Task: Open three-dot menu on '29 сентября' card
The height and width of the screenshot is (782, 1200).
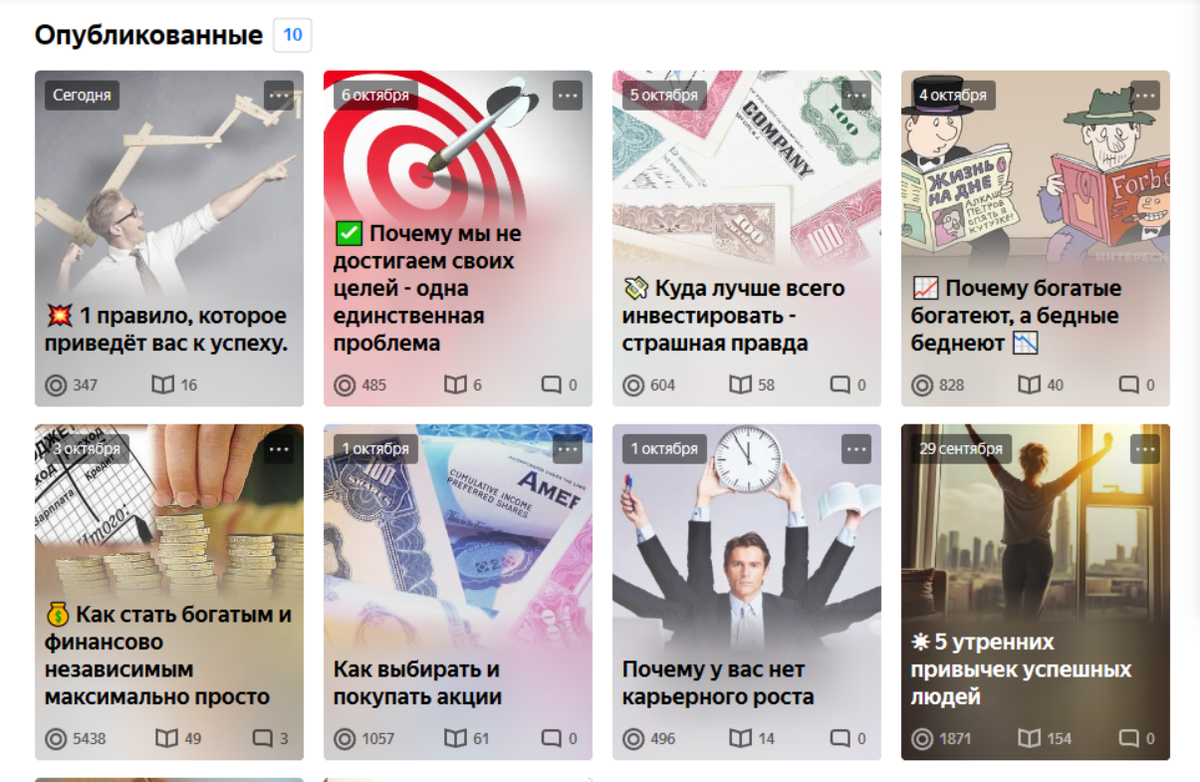Action: click(x=1146, y=449)
